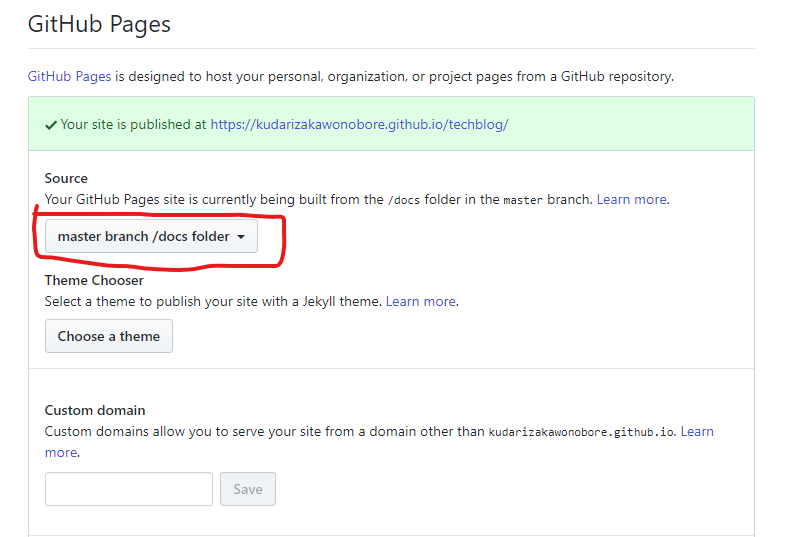Viewport: 786px width, 537px height.
Task: Focus the custom domain text field
Action: tap(129, 489)
